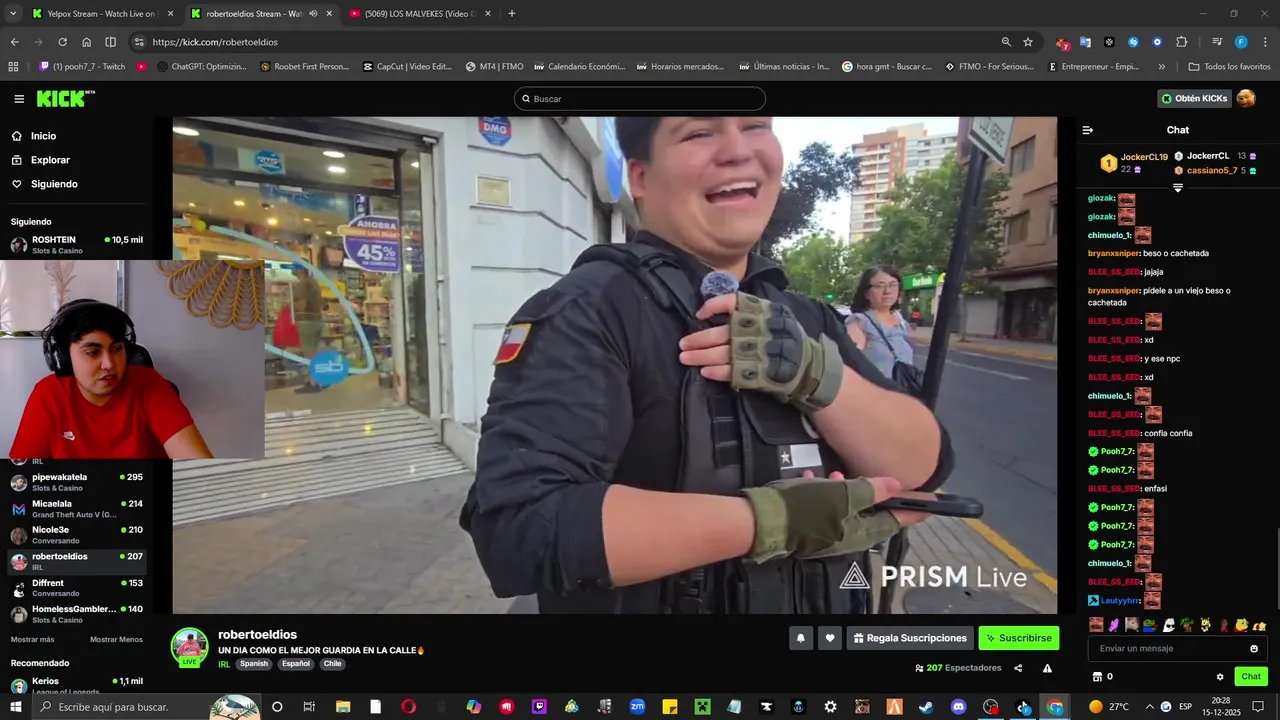1280x720 pixels.
Task: Collapse the chat panel with arrow icon
Action: (1088, 130)
